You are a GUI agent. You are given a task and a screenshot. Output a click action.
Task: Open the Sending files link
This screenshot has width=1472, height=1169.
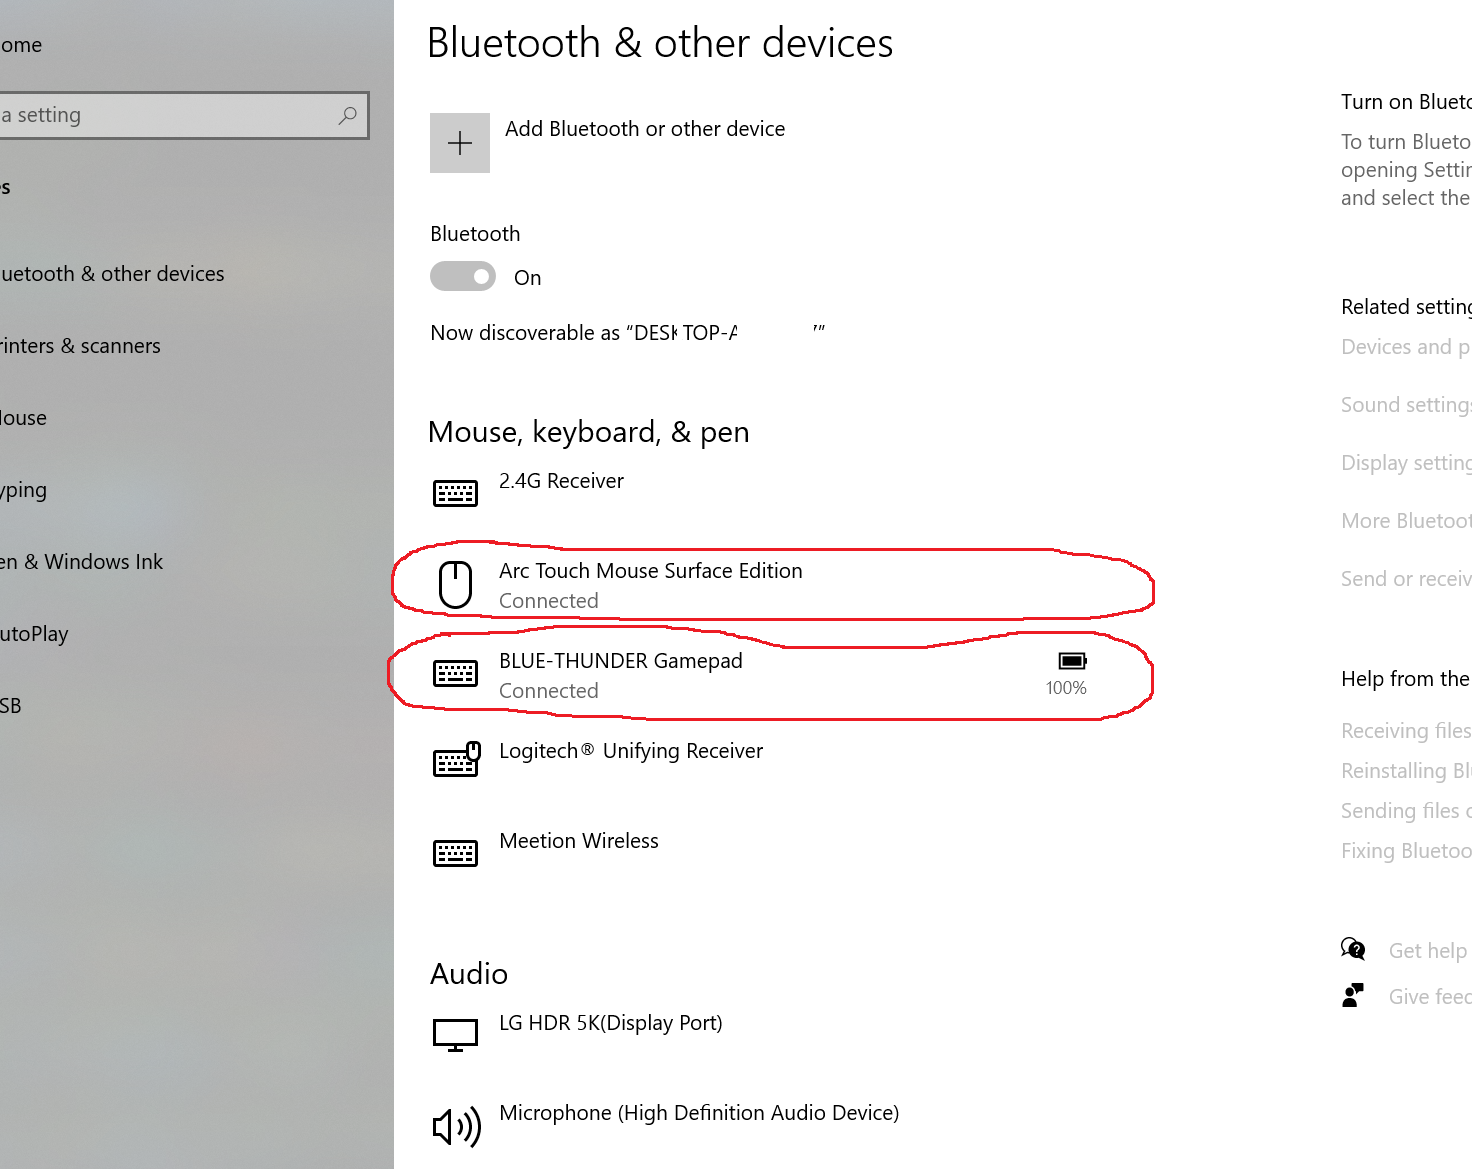(1403, 810)
